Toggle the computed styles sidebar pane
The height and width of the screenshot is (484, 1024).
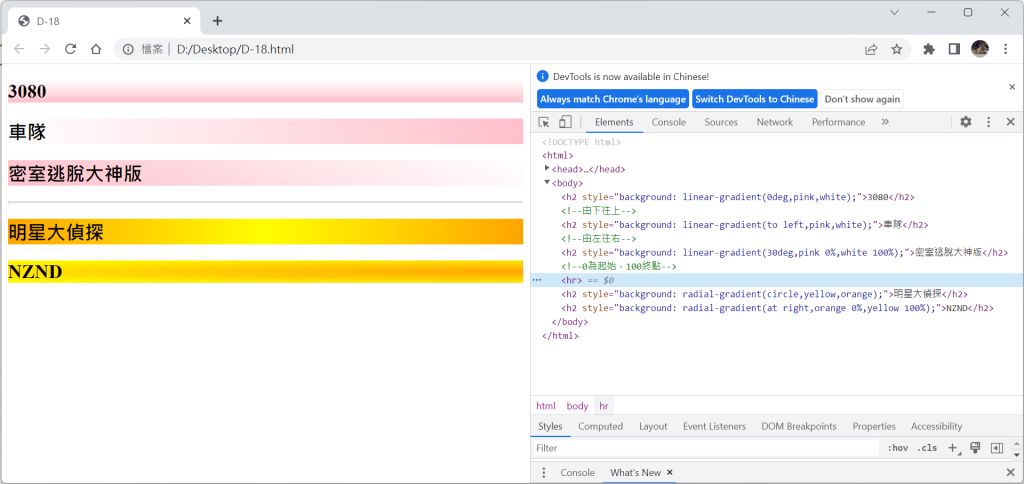(997, 448)
